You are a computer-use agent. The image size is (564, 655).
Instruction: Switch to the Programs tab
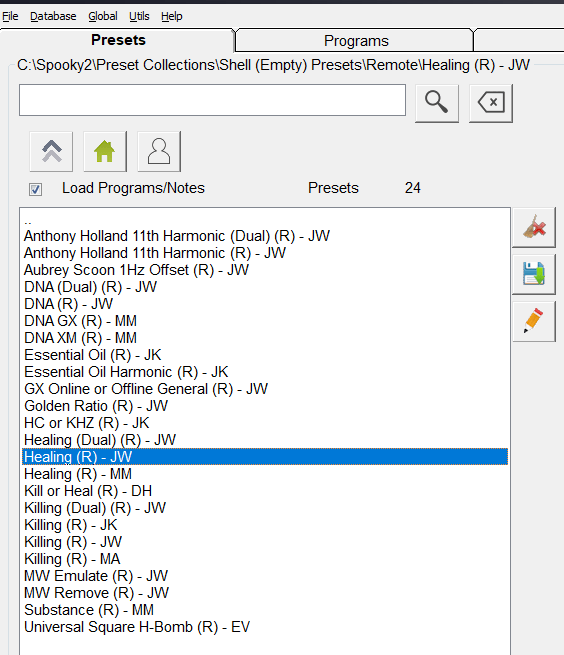click(x=355, y=41)
